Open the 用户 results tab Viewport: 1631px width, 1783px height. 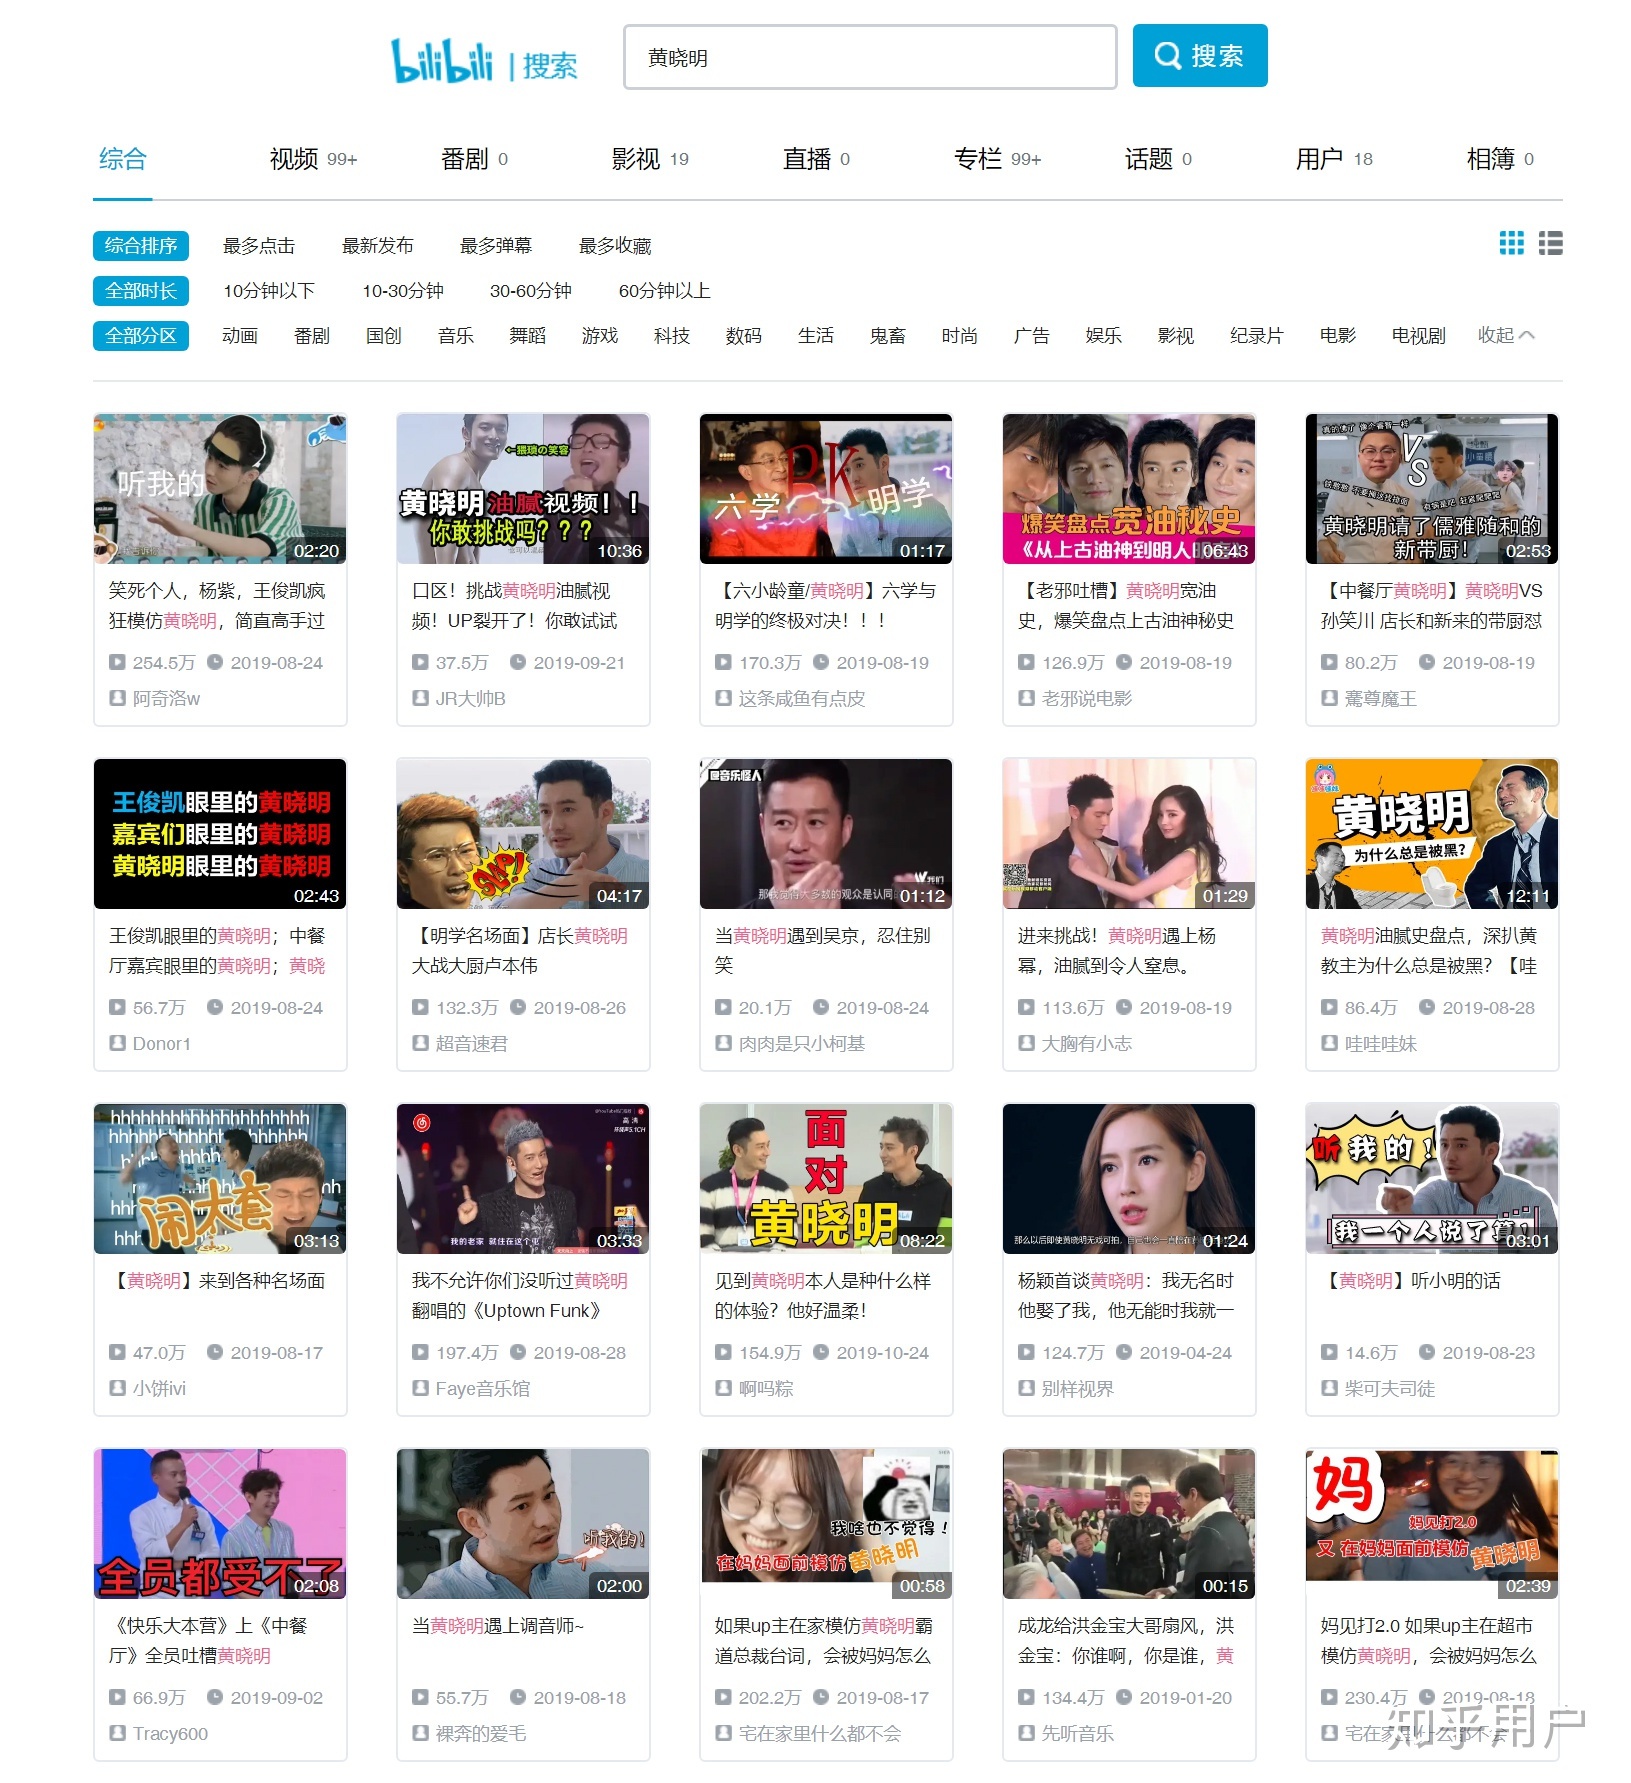click(x=1319, y=159)
